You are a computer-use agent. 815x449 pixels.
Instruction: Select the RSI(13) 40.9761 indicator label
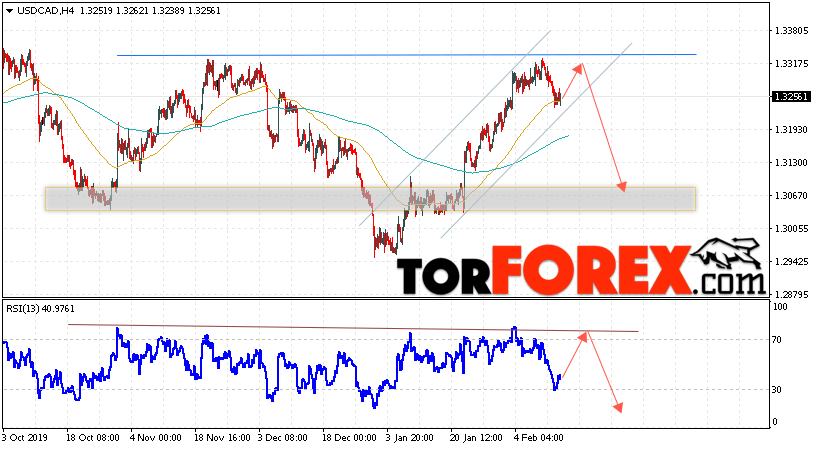pyautogui.click(x=41, y=309)
